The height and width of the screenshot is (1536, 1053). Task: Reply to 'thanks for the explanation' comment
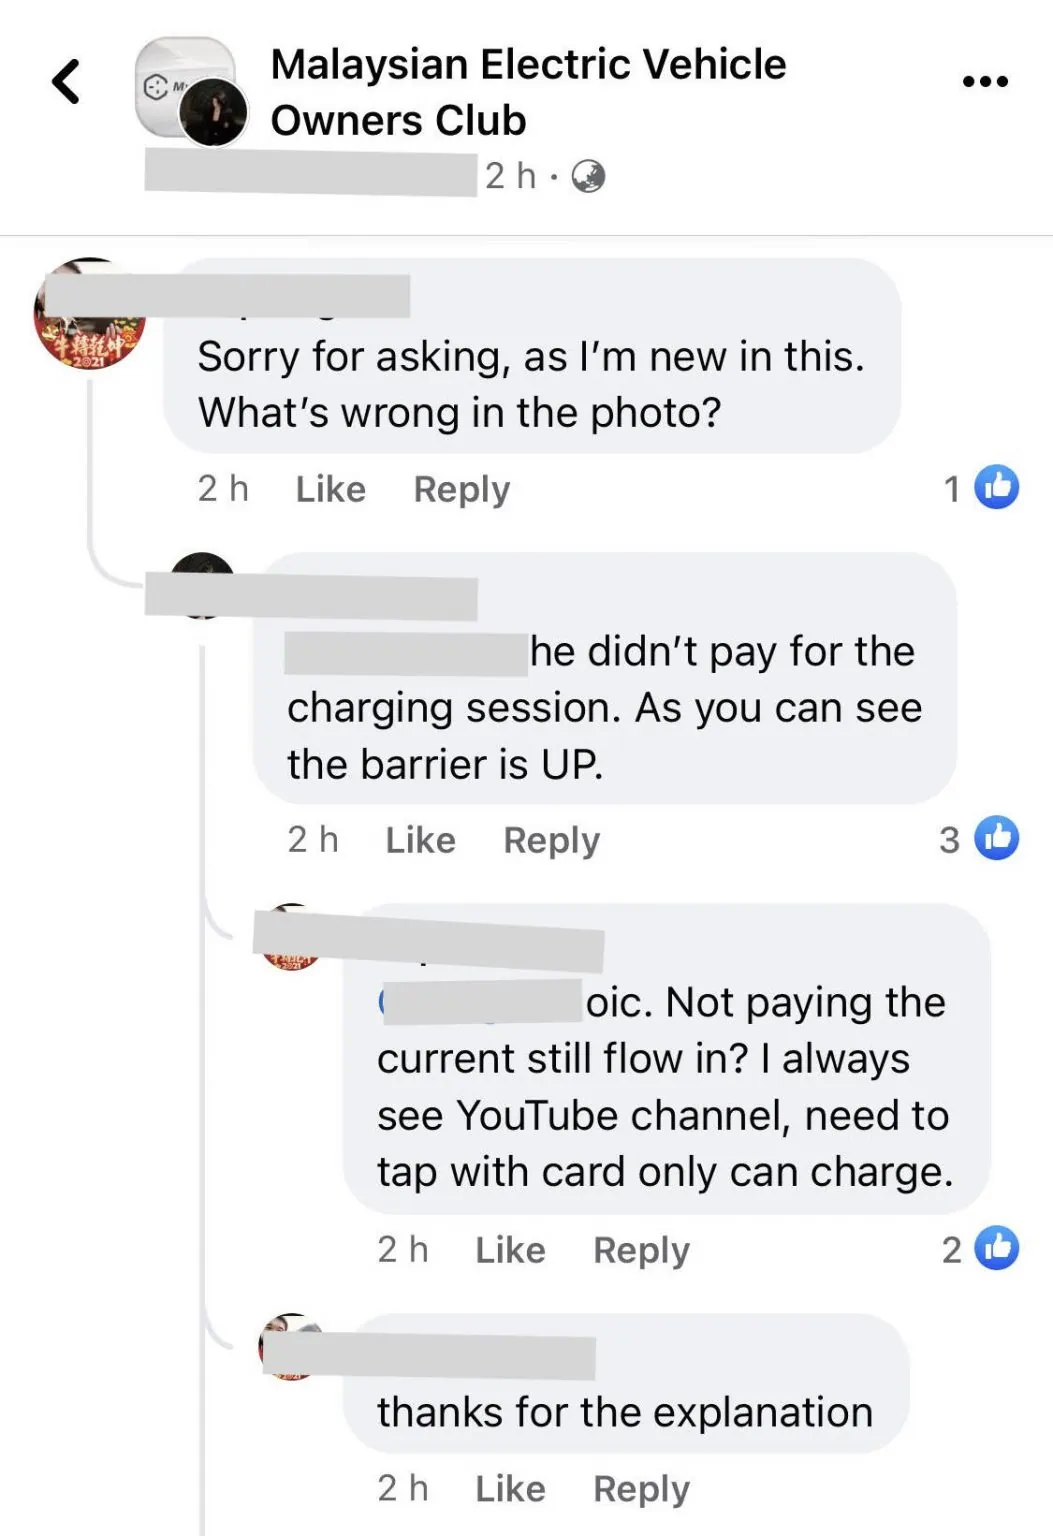click(x=642, y=1489)
